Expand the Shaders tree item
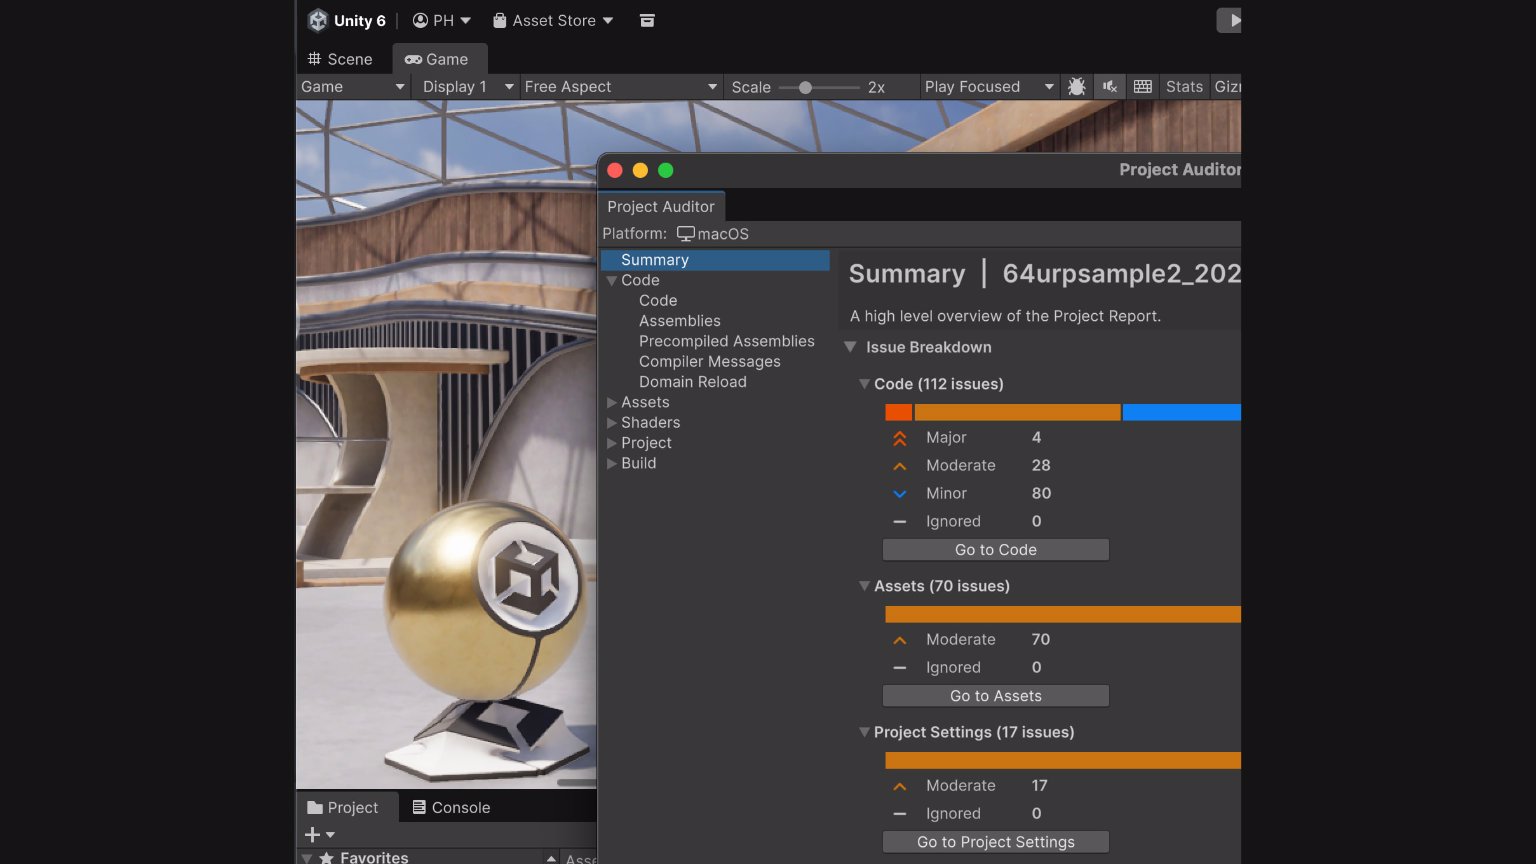 click(612, 423)
